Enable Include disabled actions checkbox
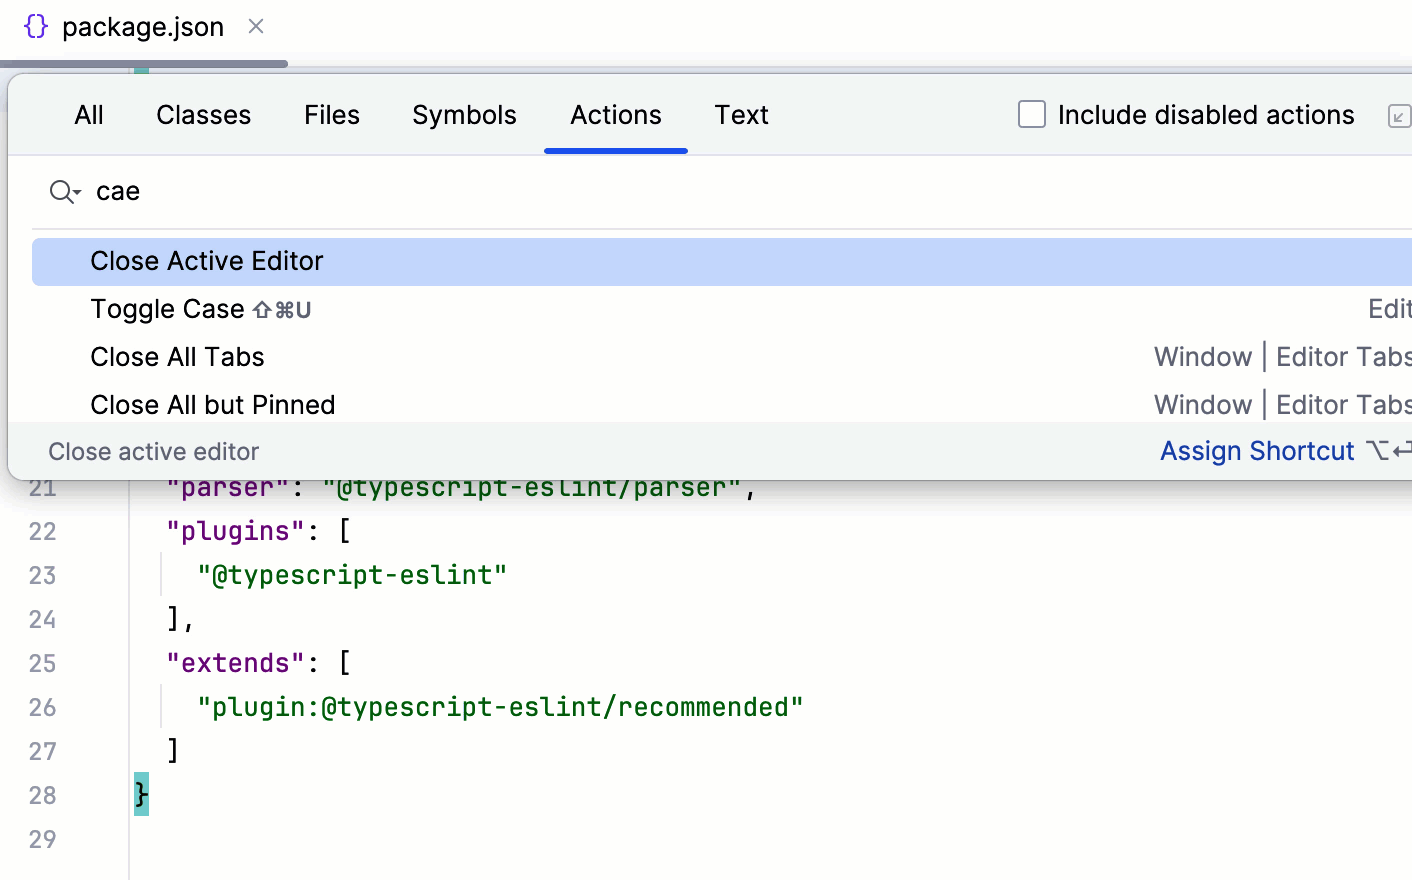Screen dimensions: 1412x880 pyautogui.click(x=1032, y=115)
